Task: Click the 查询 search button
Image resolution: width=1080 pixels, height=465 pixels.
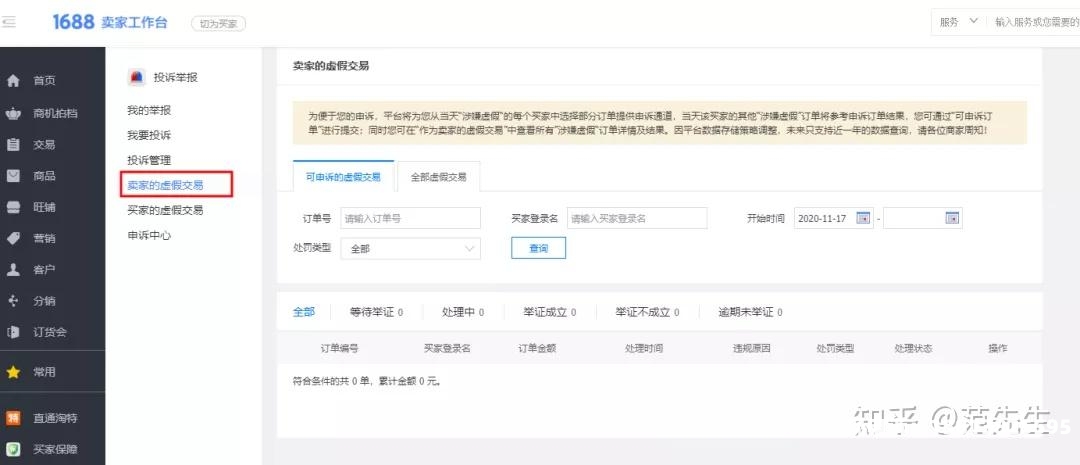Action: click(x=538, y=248)
